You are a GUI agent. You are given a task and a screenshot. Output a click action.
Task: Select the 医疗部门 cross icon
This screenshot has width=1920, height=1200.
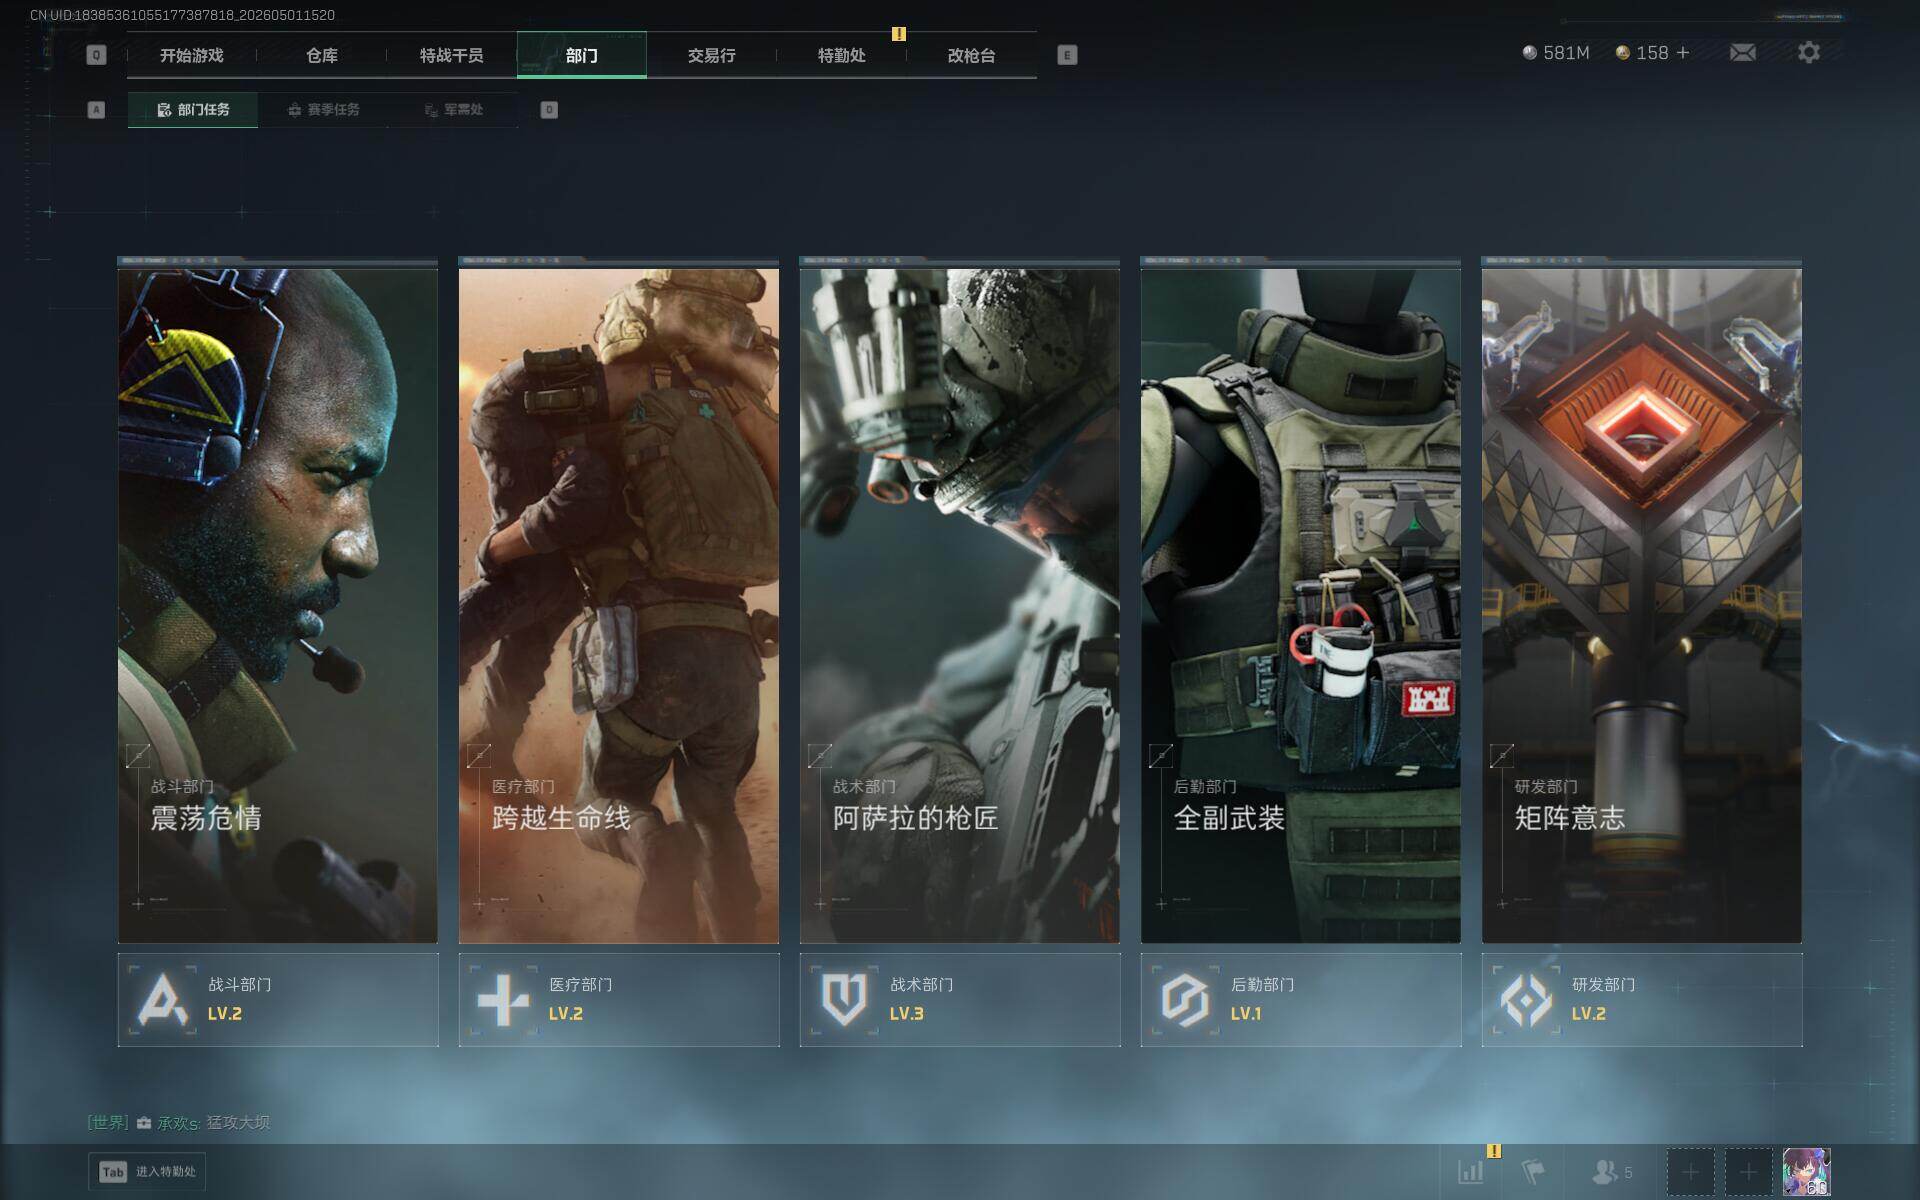point(503,1000)
